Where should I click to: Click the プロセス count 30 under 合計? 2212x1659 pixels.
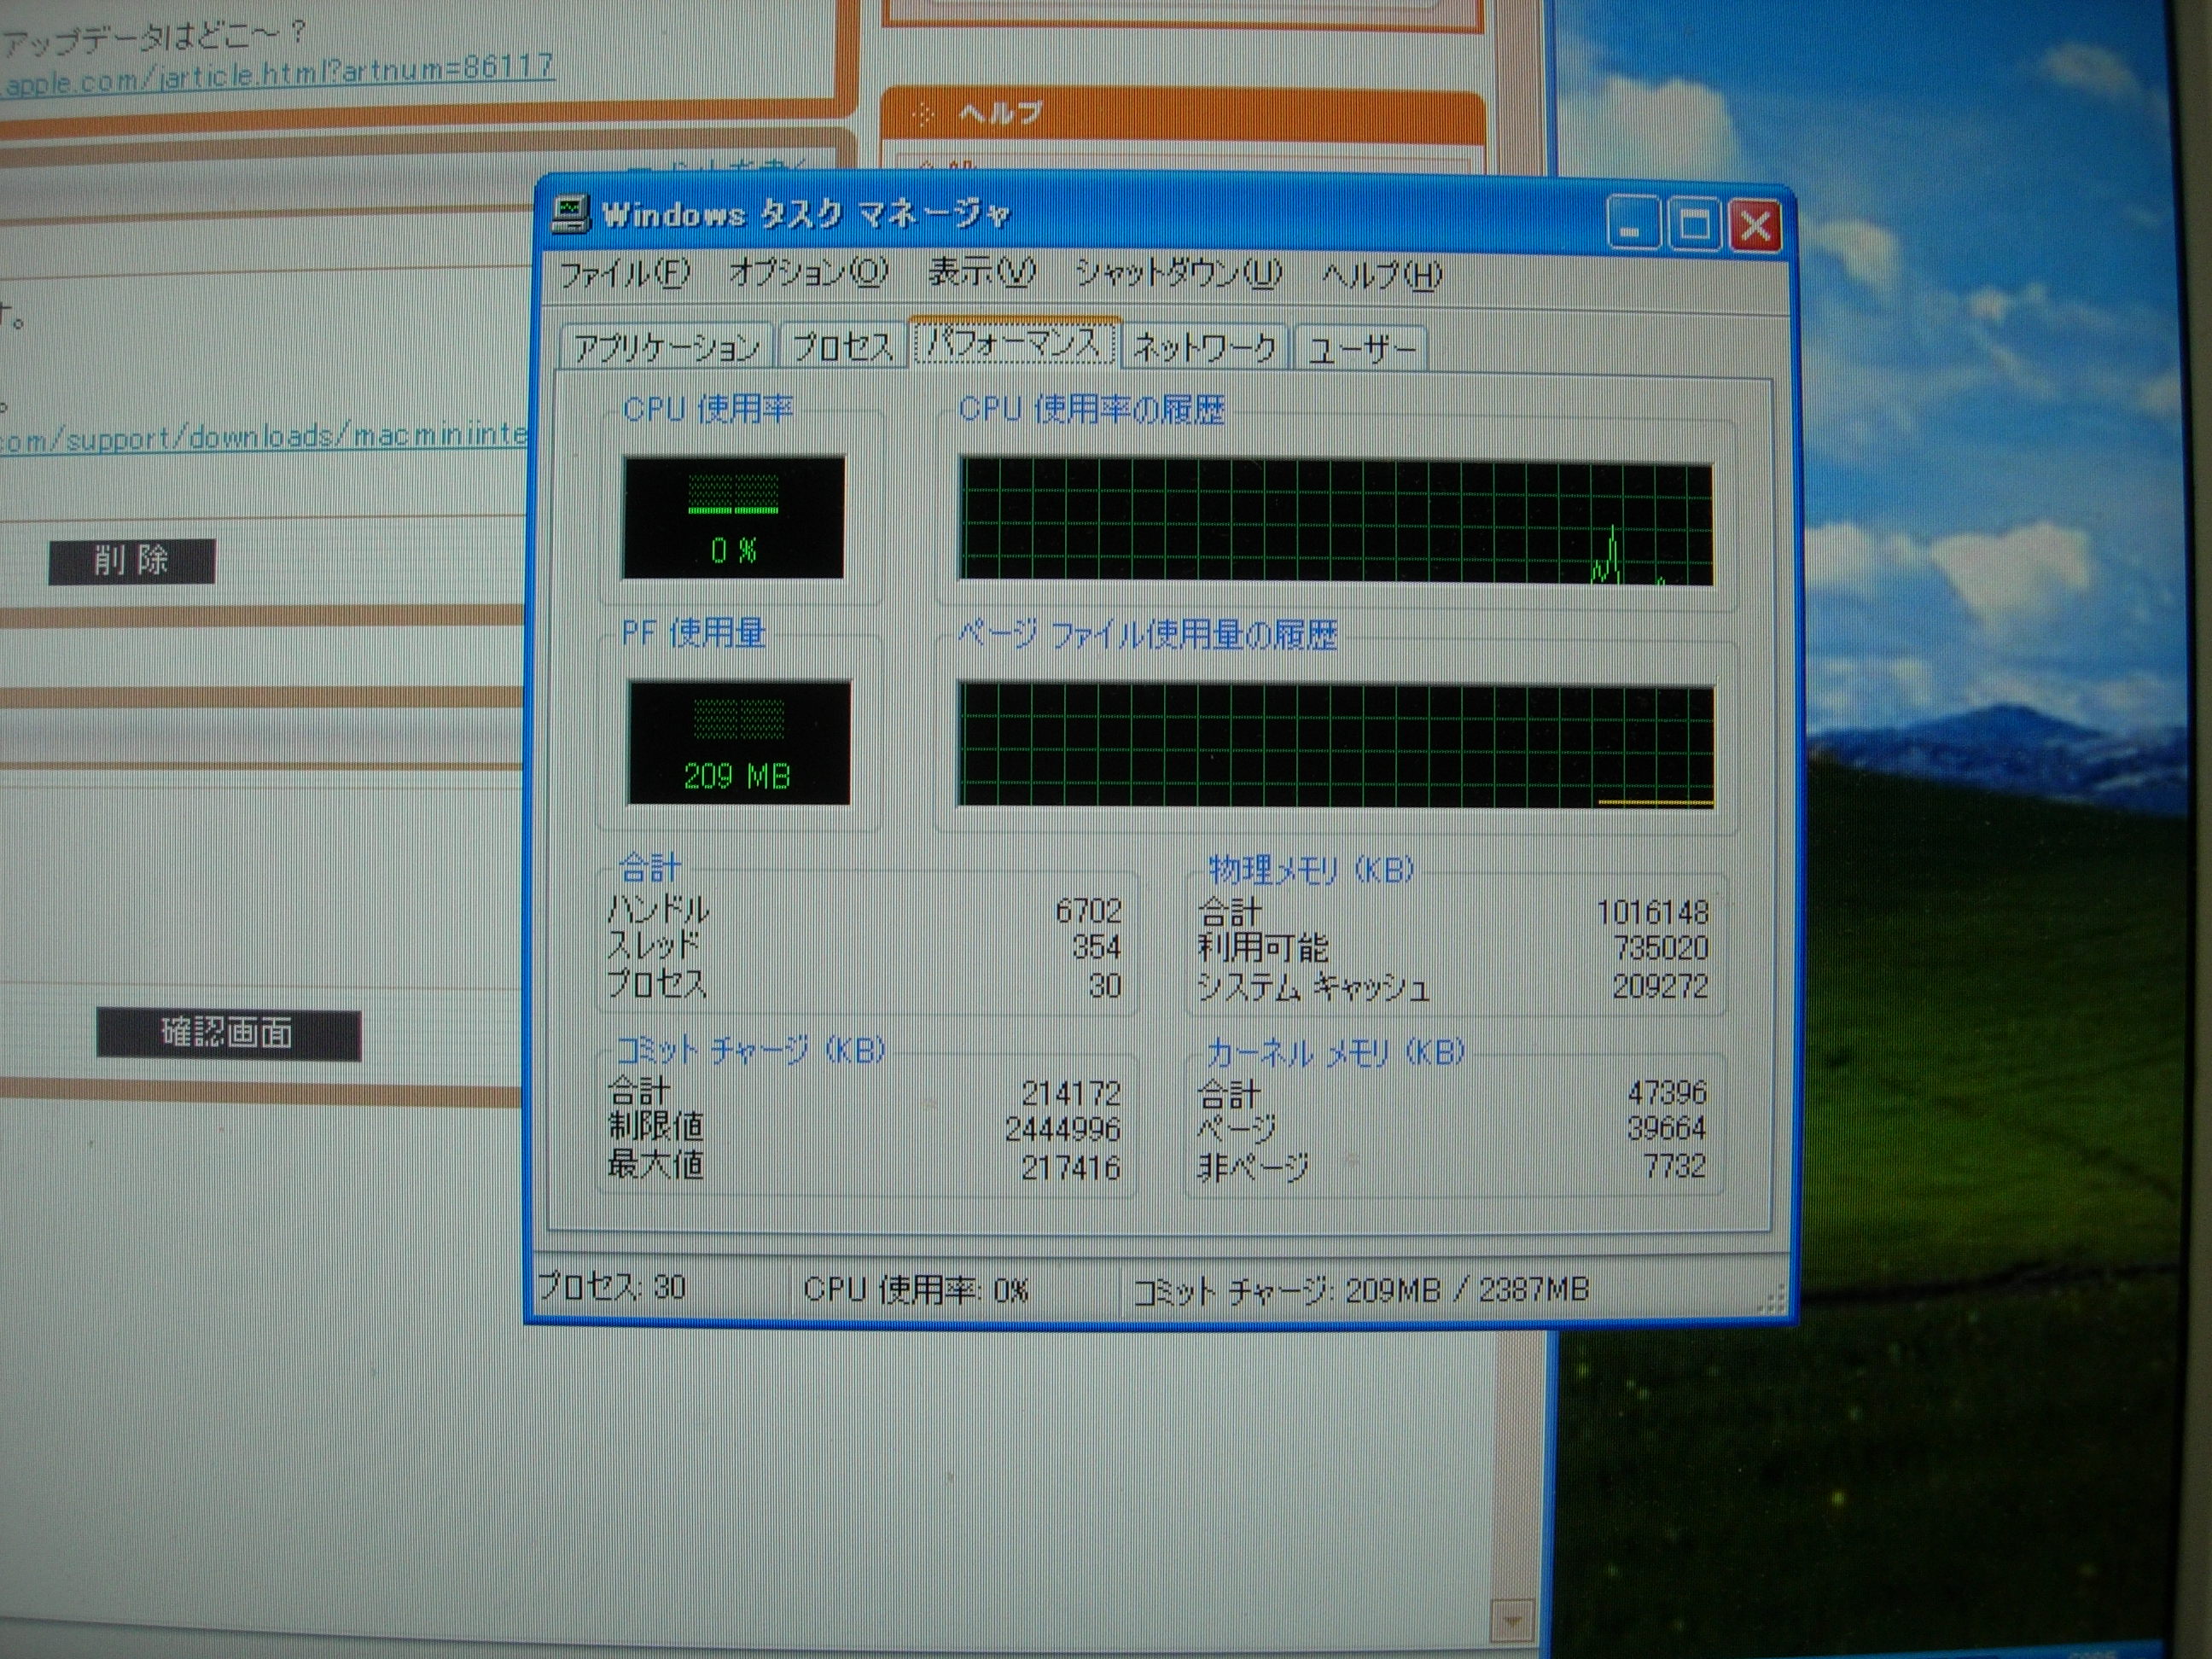pyautogui.click(x=1104, y=986)
